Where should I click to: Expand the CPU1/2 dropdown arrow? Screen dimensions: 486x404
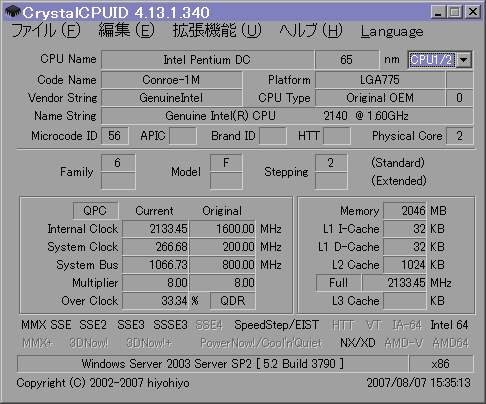click(464, 60)
